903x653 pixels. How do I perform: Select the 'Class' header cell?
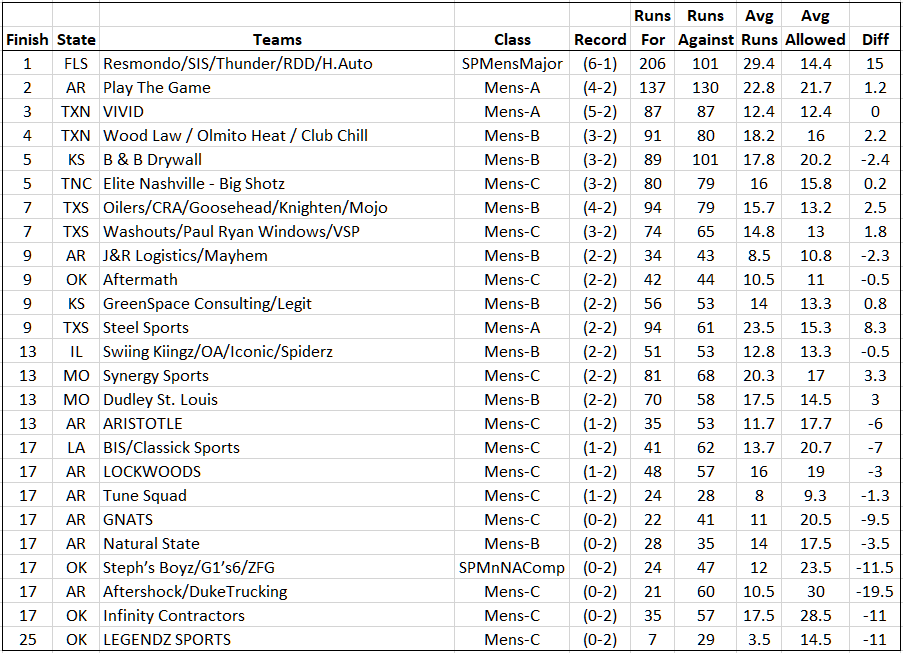tap(512, 39)
